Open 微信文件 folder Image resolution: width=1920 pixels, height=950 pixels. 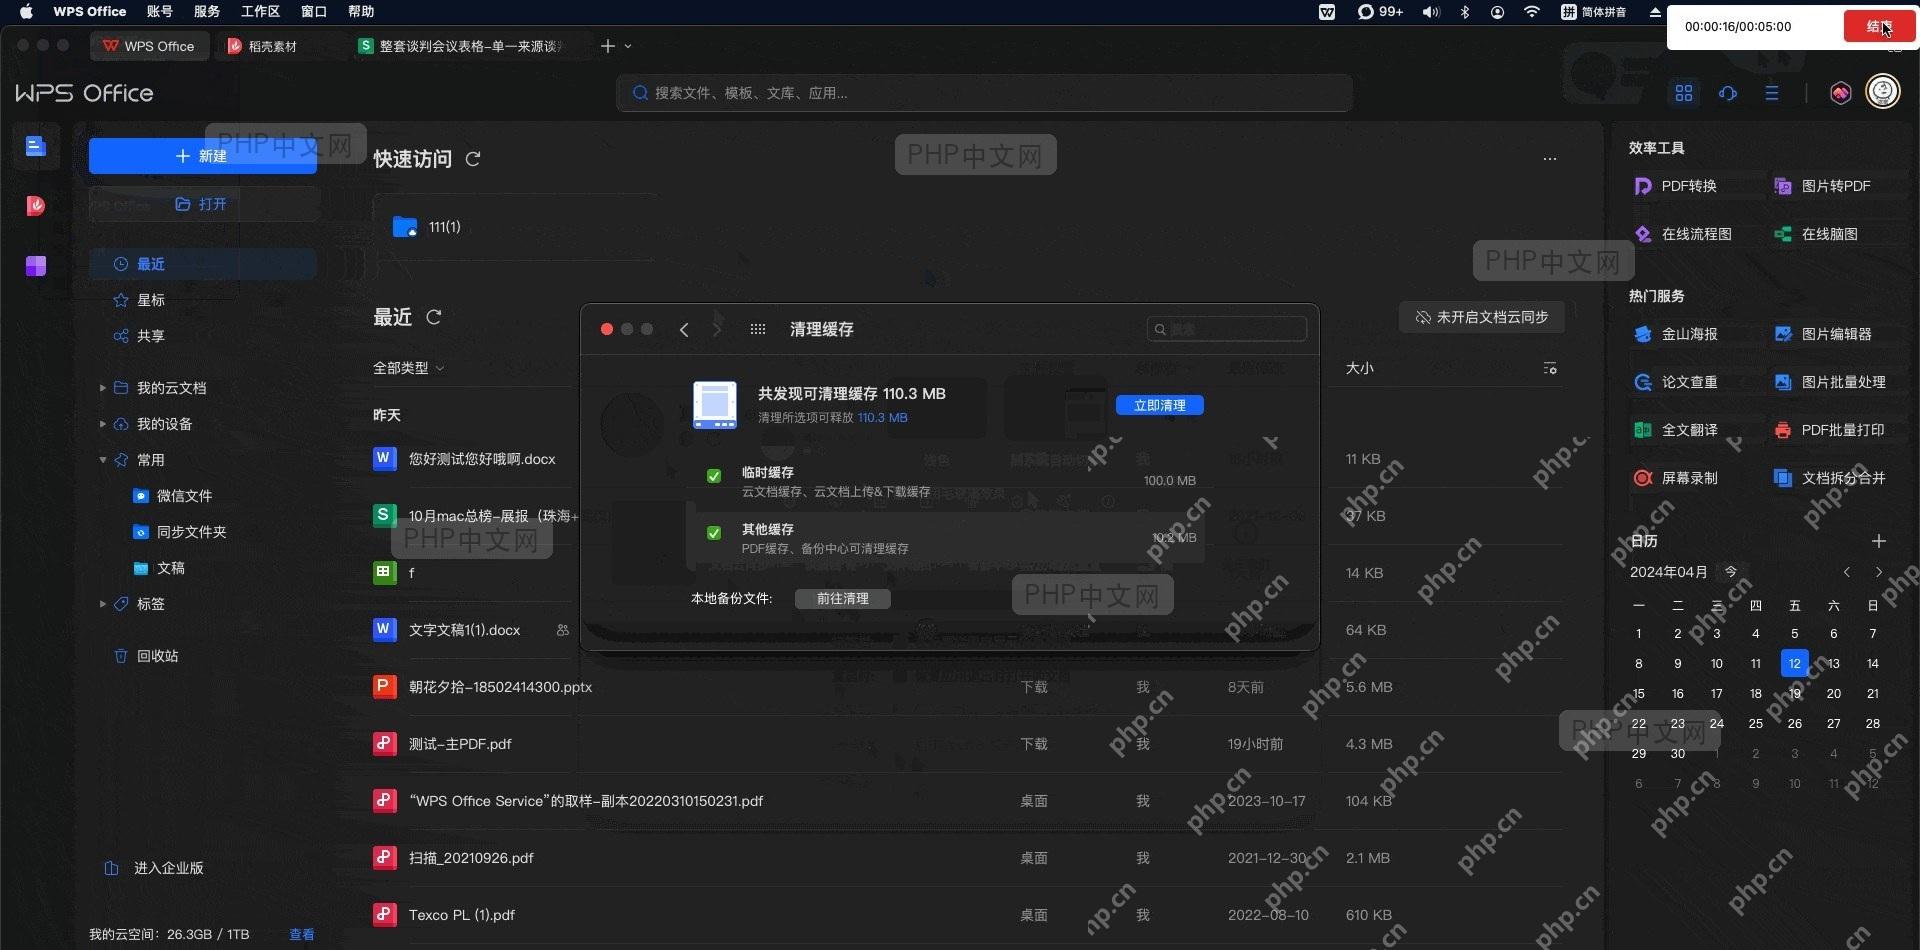pos(173,496)
